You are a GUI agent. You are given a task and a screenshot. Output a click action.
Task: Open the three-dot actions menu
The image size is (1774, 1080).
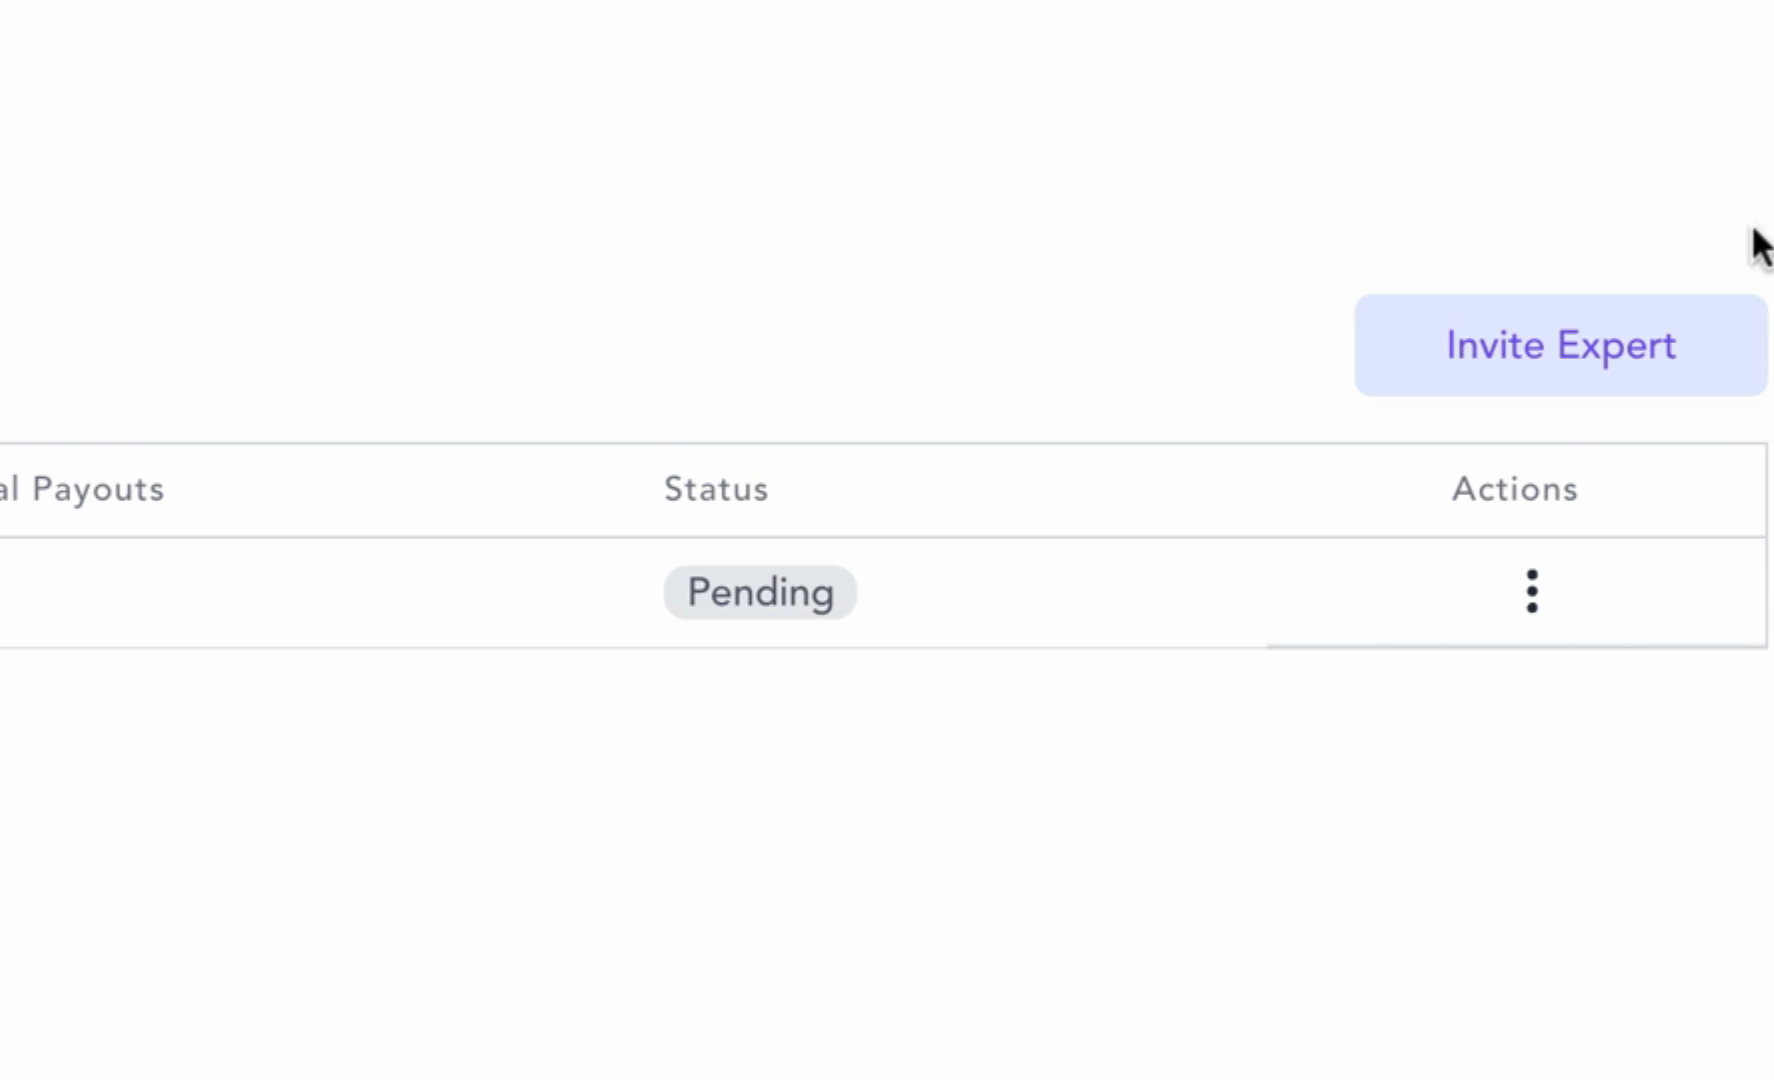[1531, 592]
